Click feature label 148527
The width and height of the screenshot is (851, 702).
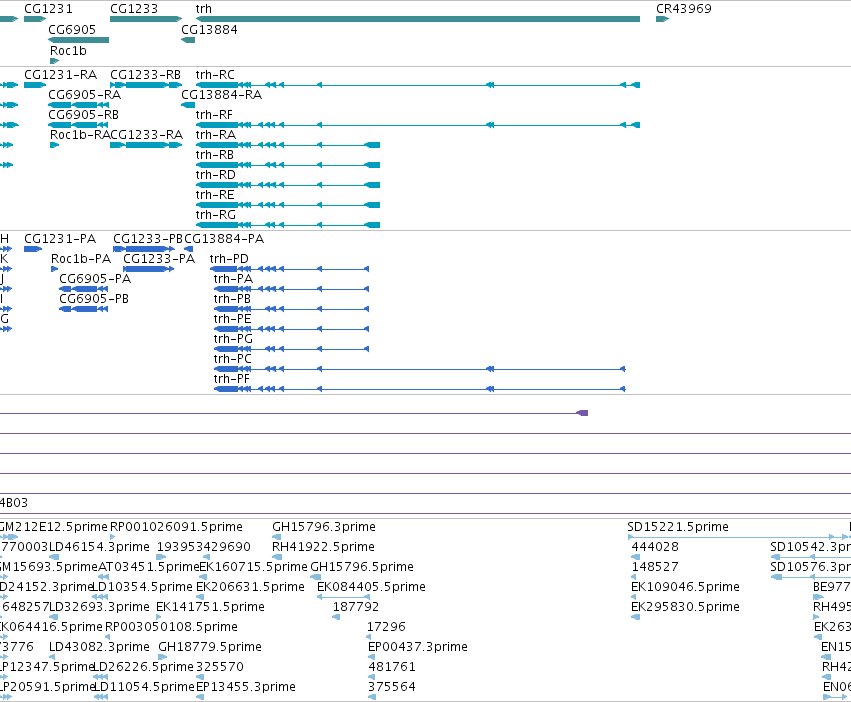click(655, 567)
